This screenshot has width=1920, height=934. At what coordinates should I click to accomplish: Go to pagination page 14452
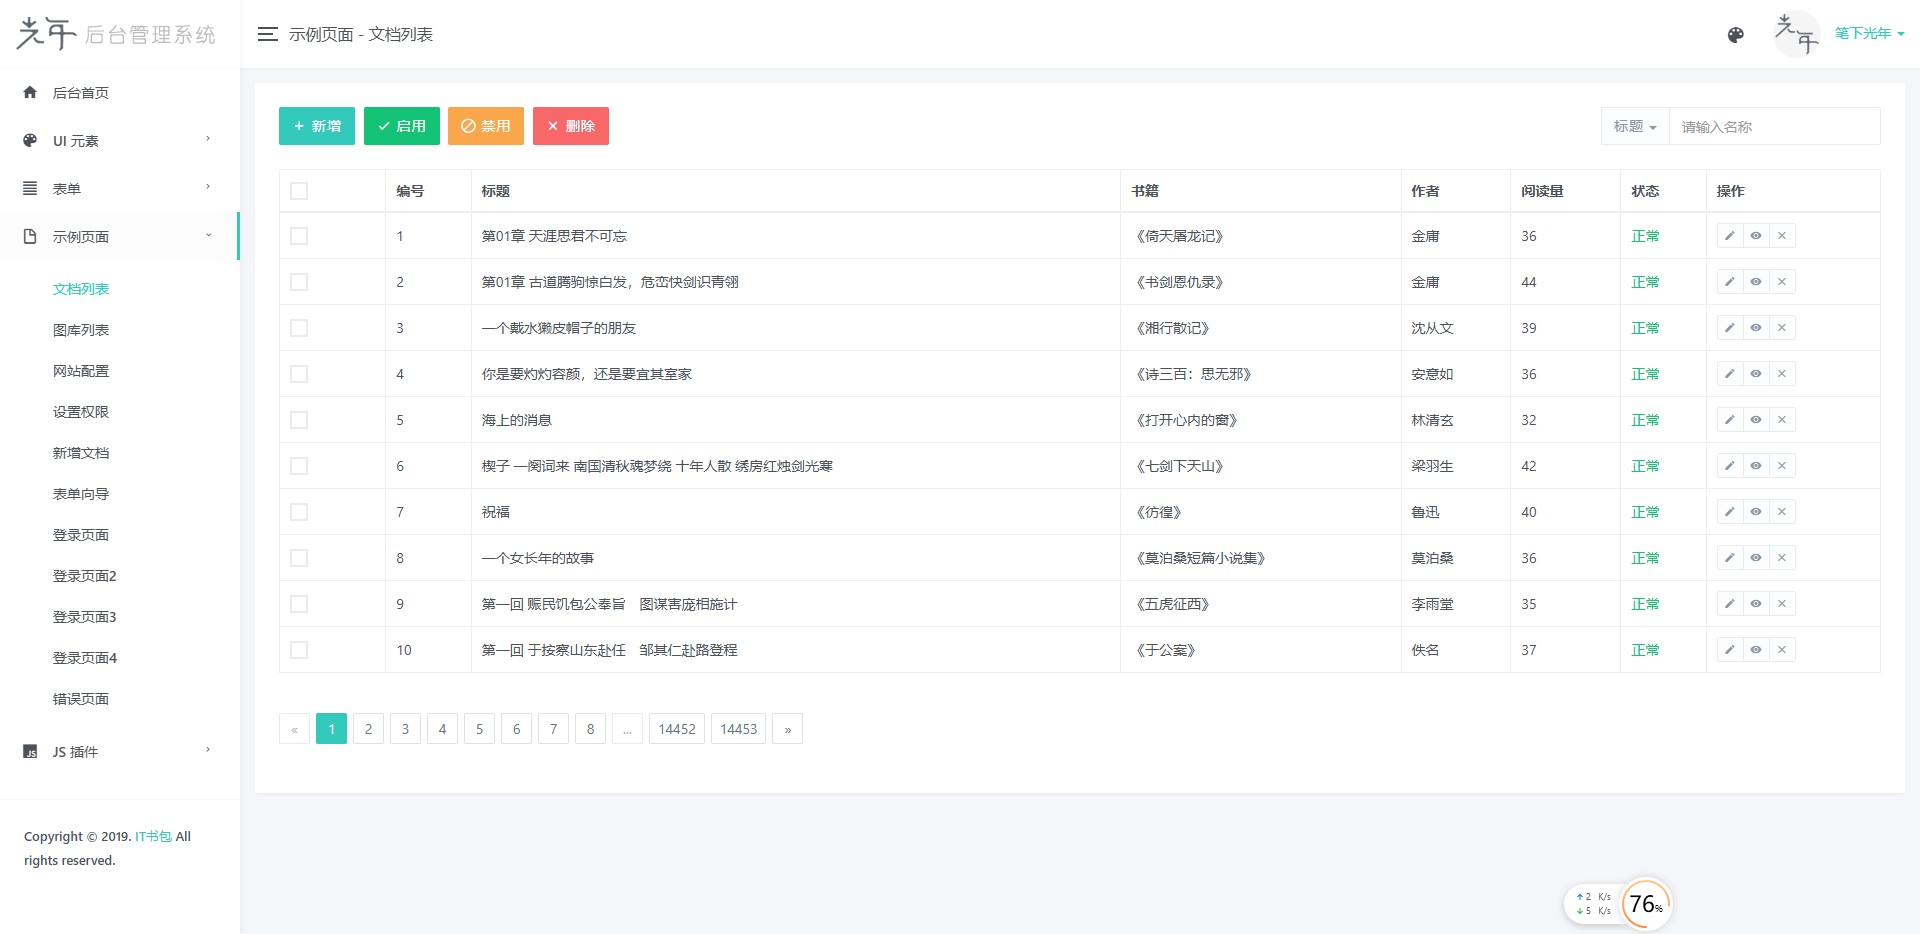[677, 729]
